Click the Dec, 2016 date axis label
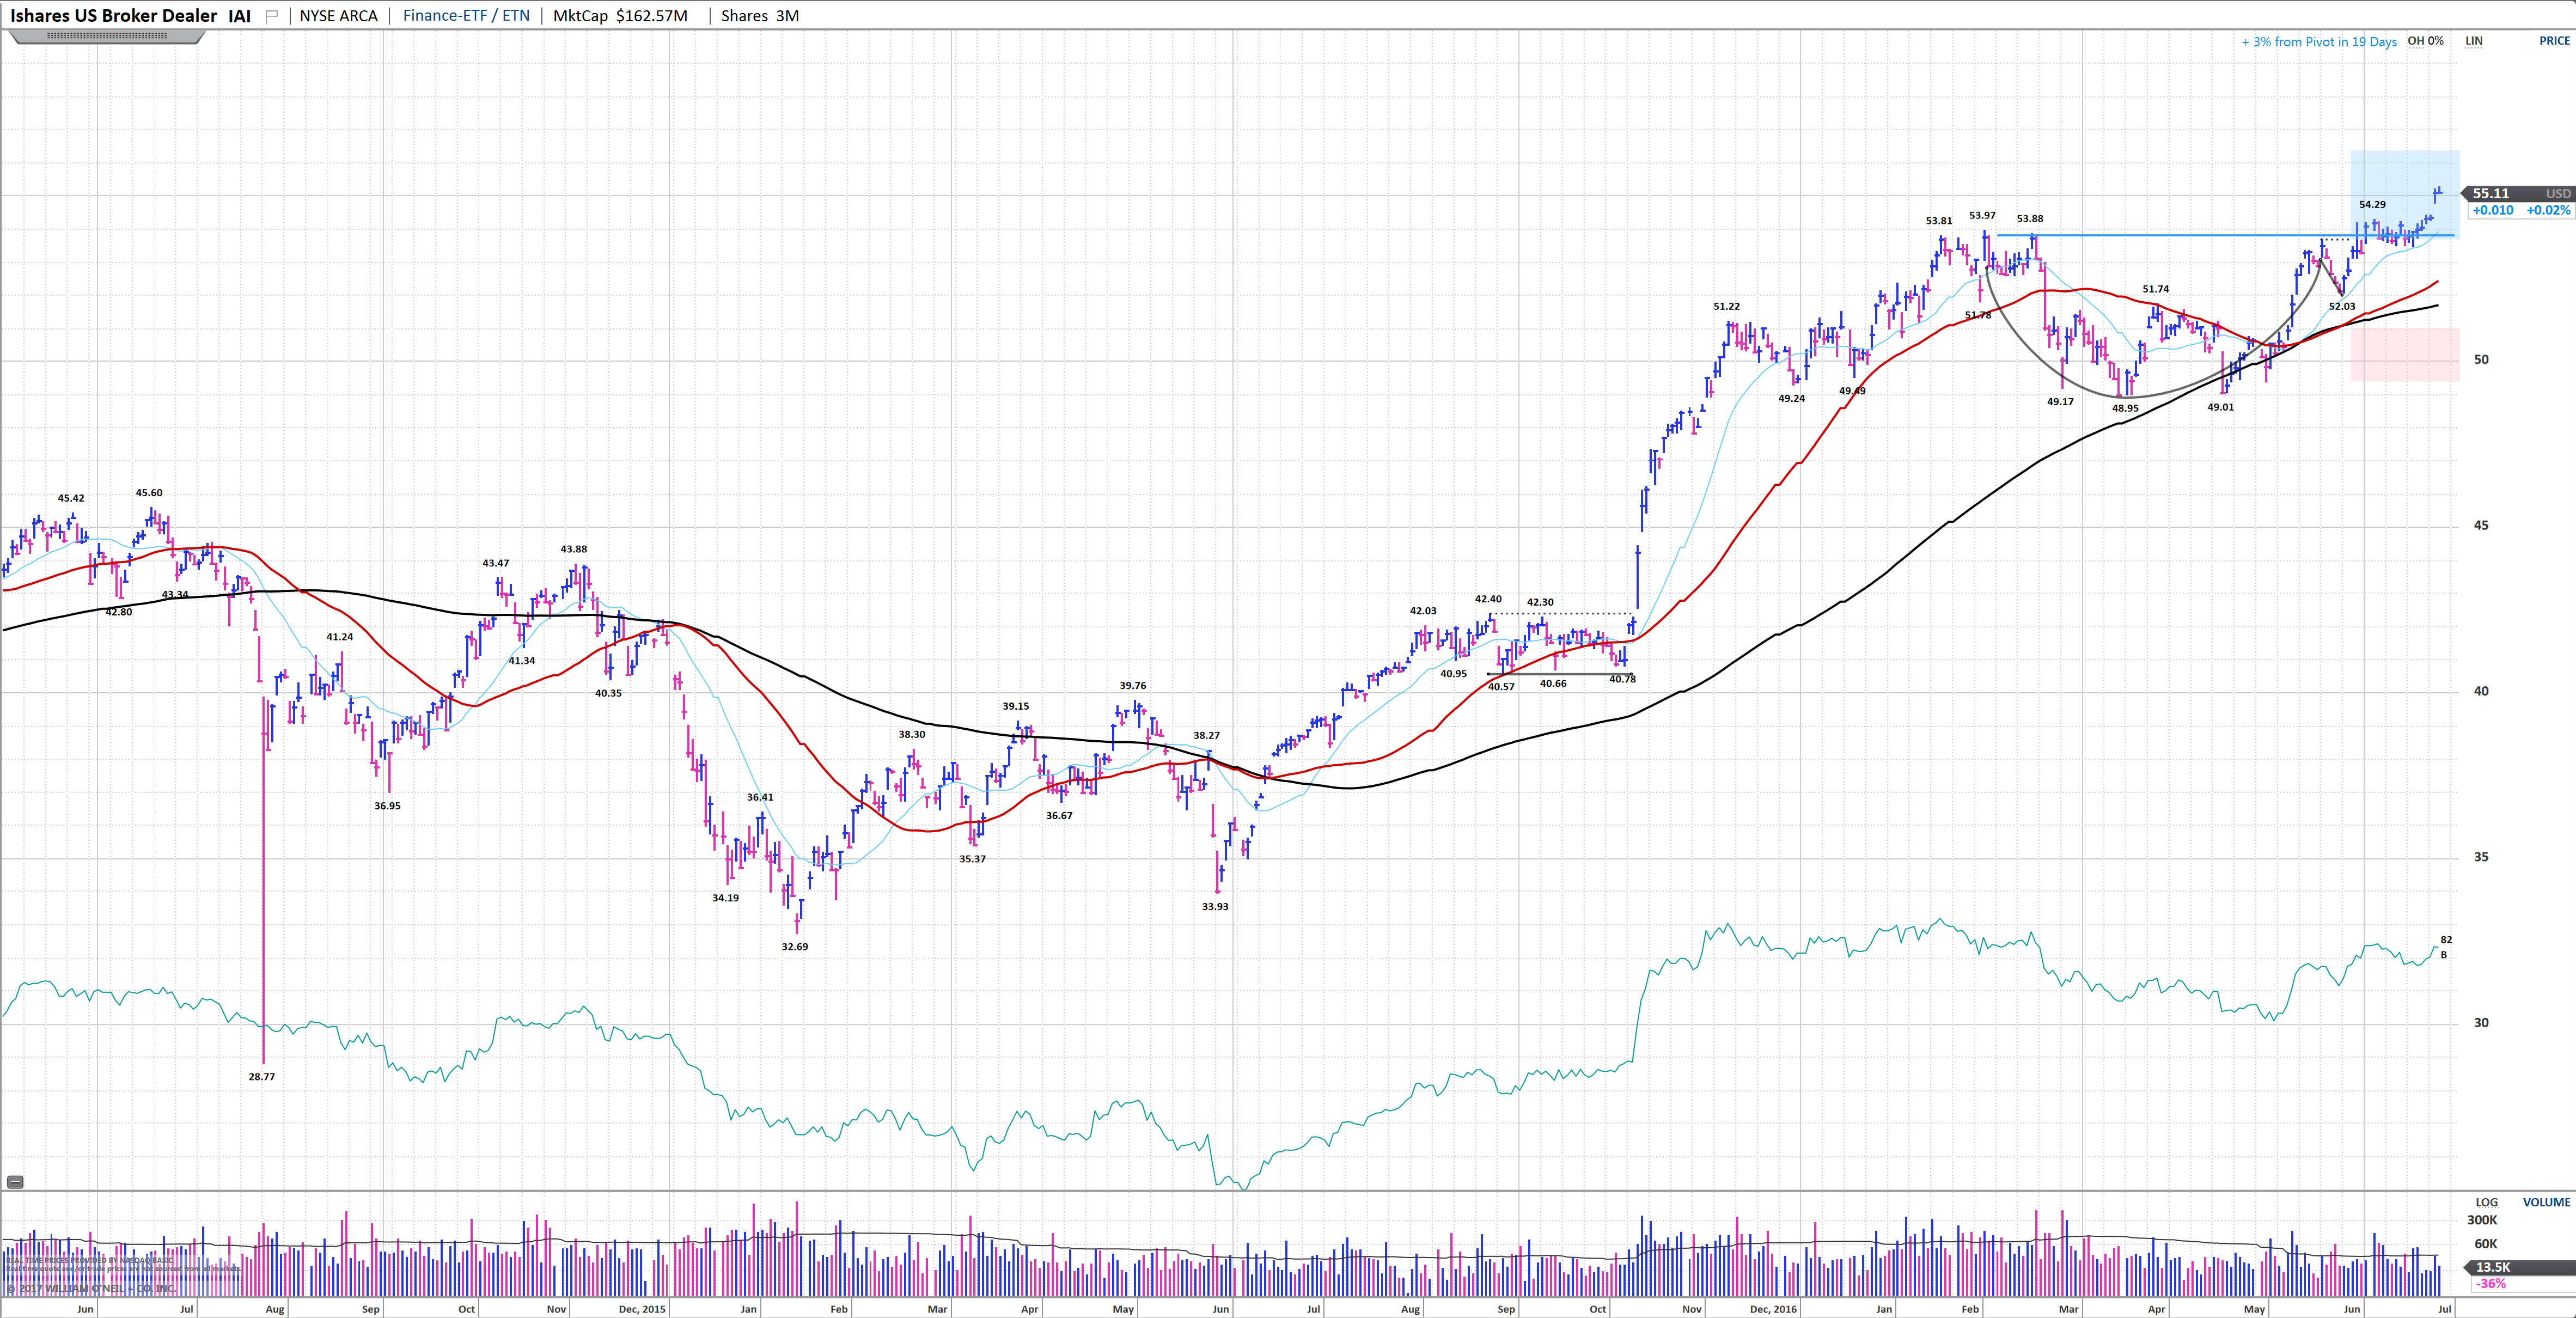Screen dimensions: 2576x1318 (x=1773, y=1309)
